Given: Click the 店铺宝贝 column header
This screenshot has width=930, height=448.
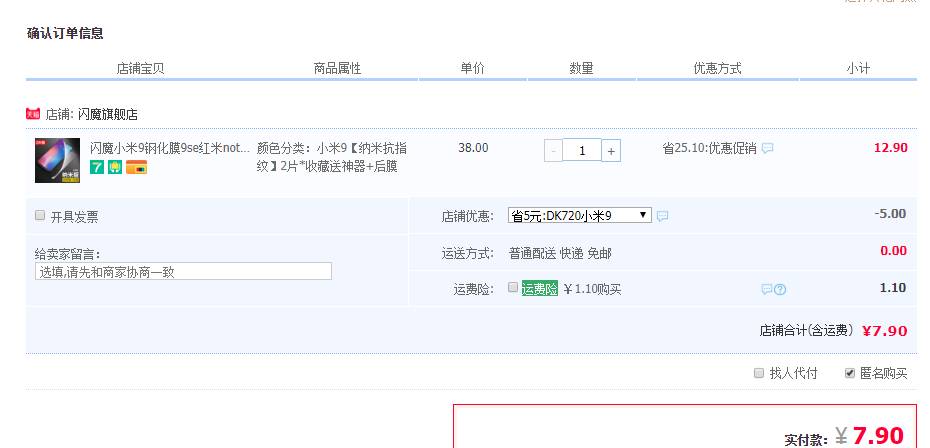Looking at the screenshot, I should click(141, 68).
